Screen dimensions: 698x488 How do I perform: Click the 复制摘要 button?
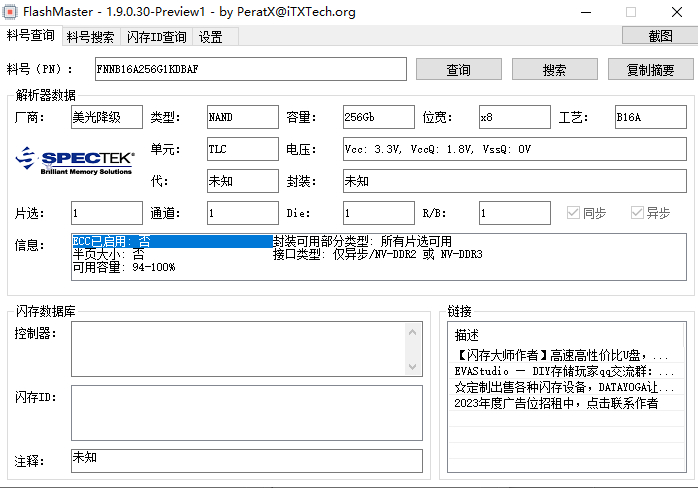[650, 70]
